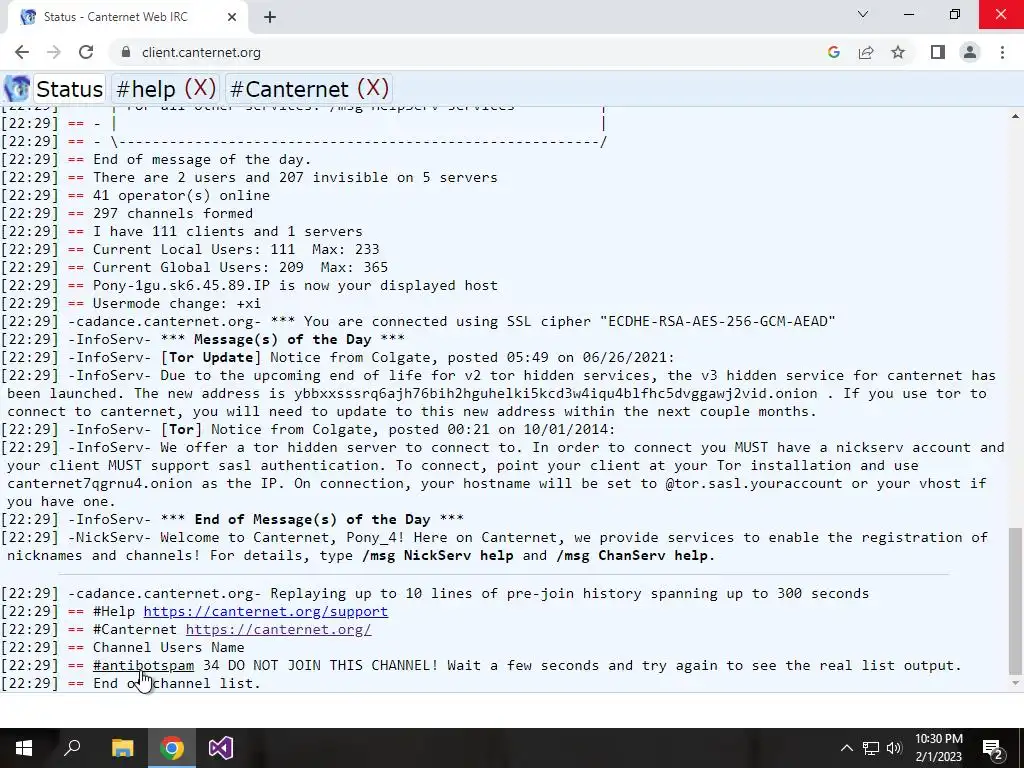The width and height of the screenshot is (1024, 768).
Task: Open network settings from the tray
Action: pyautogui.click(x=871, y=748)
